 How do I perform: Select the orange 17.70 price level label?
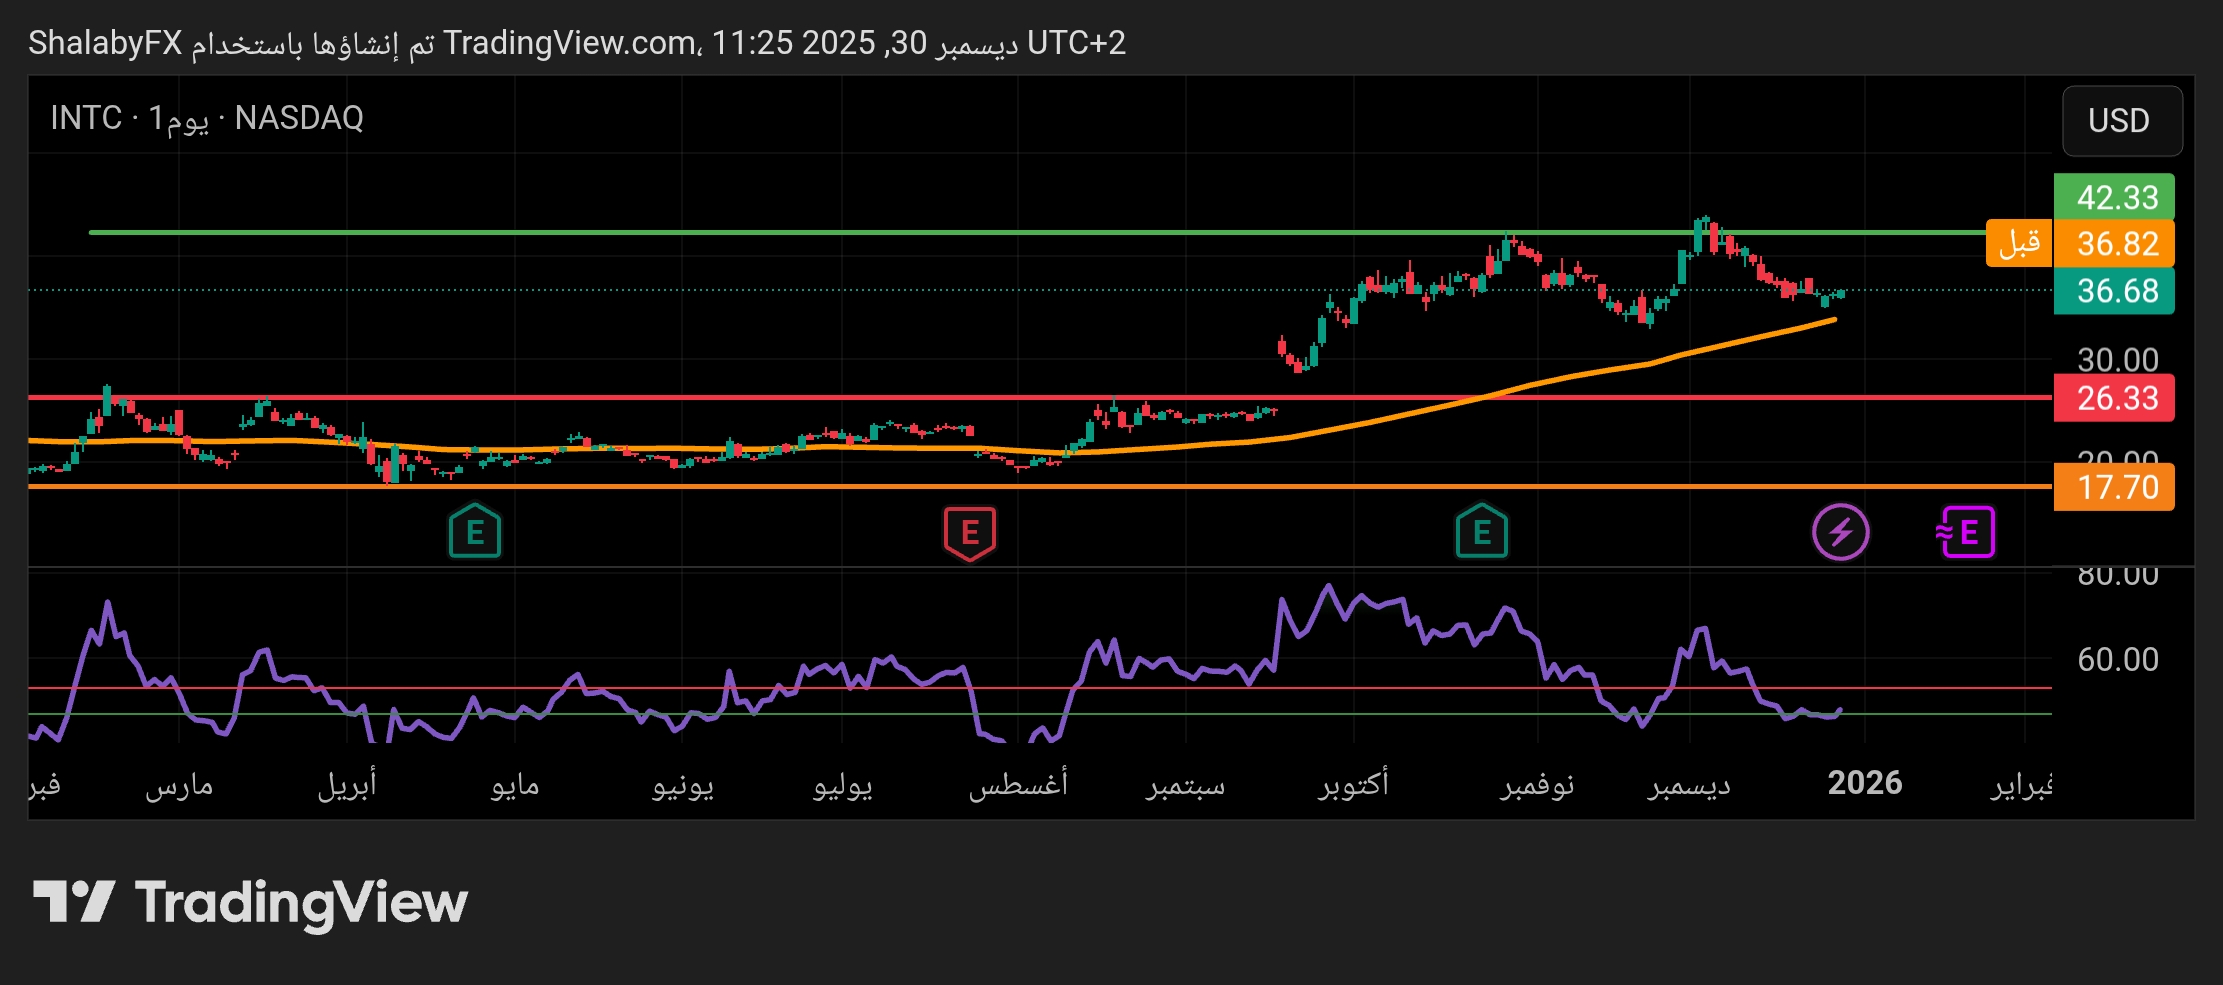click(x=2114, y=488)
